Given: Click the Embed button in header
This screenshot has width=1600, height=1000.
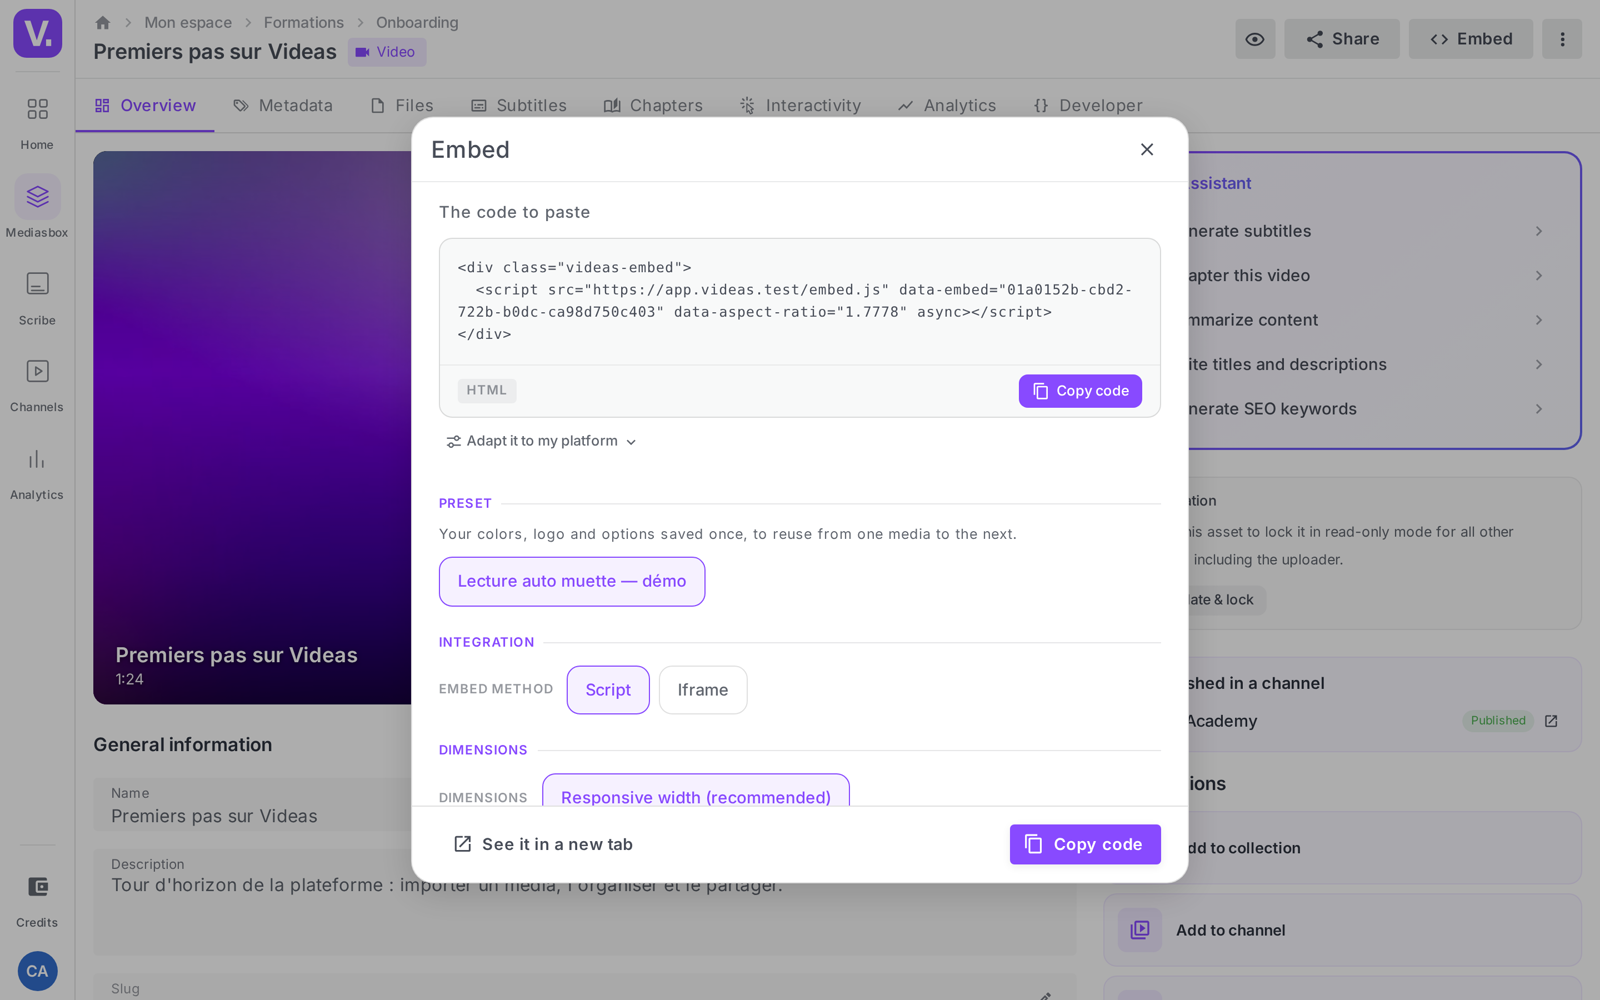Looking at the screenshot, I should coord(1471,39).
